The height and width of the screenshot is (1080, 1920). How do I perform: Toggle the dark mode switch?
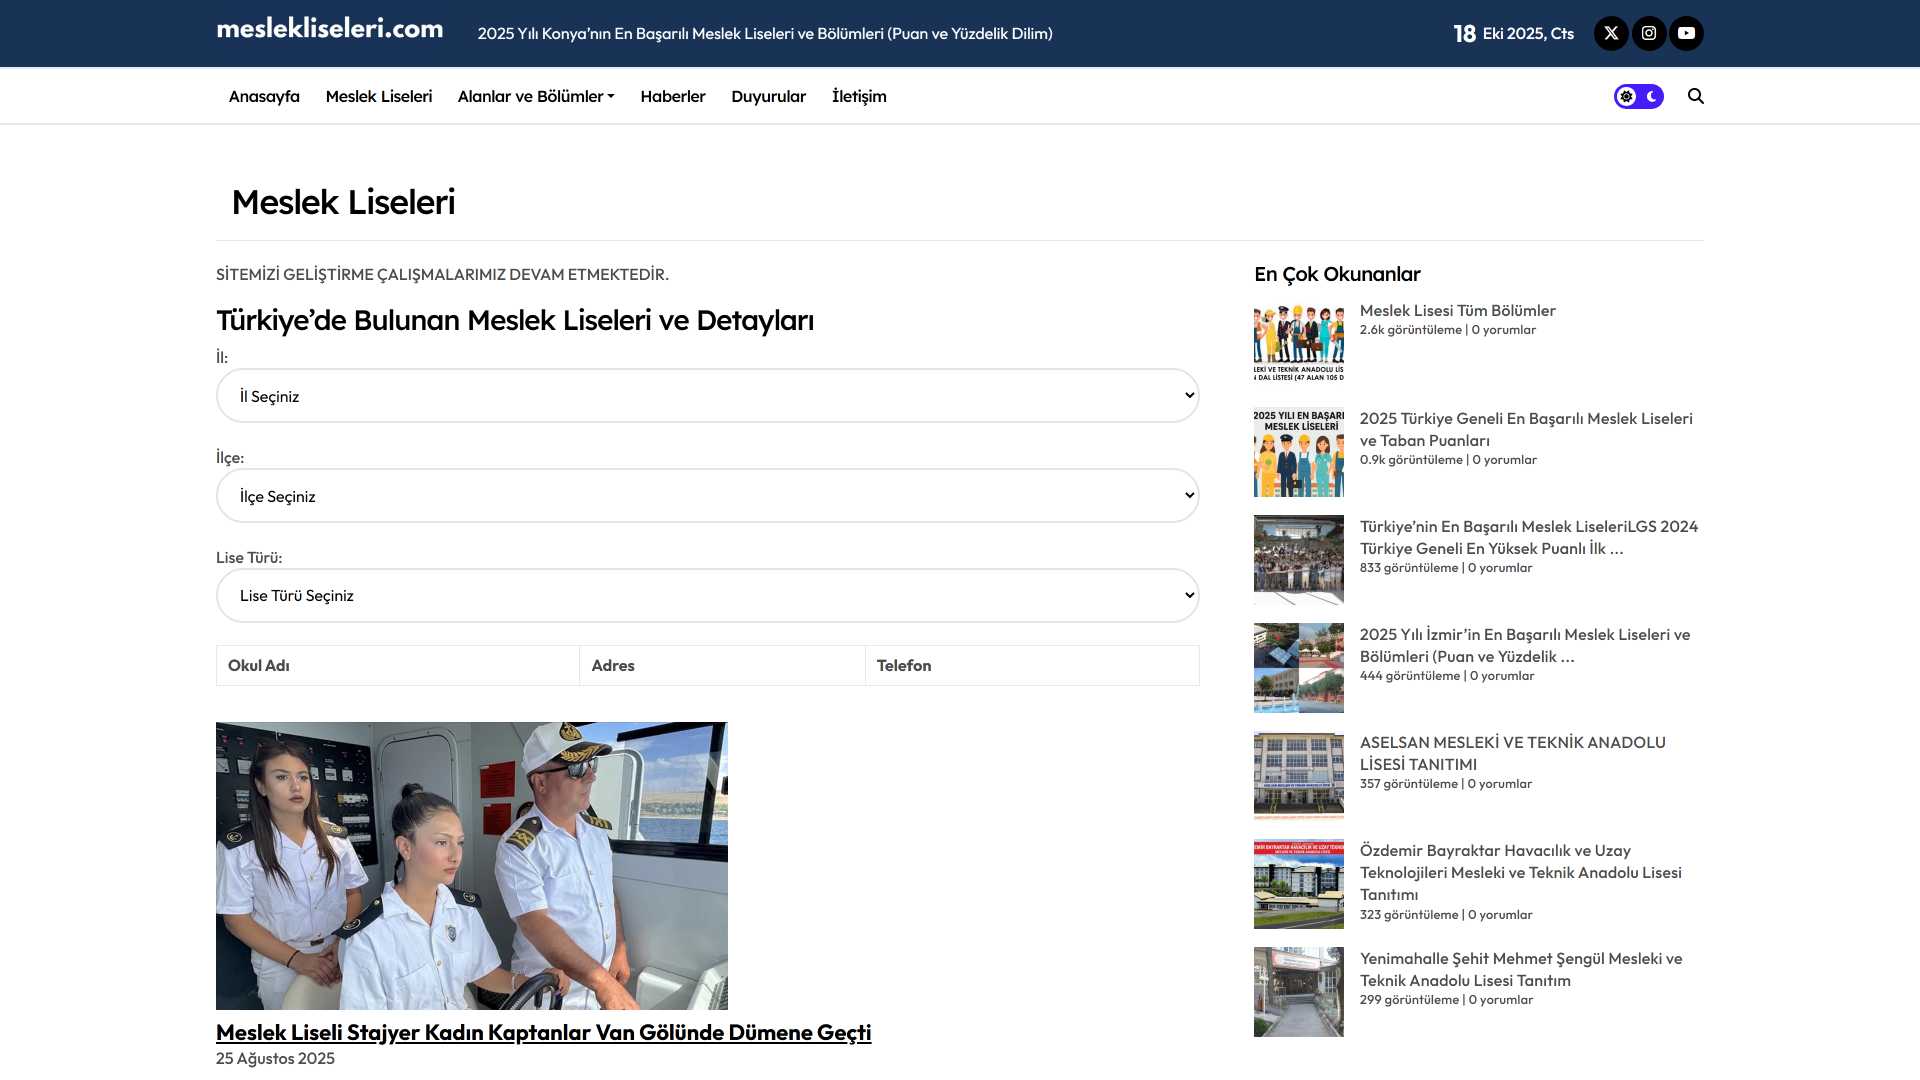pyautogui.click(x=1638, y=96)
